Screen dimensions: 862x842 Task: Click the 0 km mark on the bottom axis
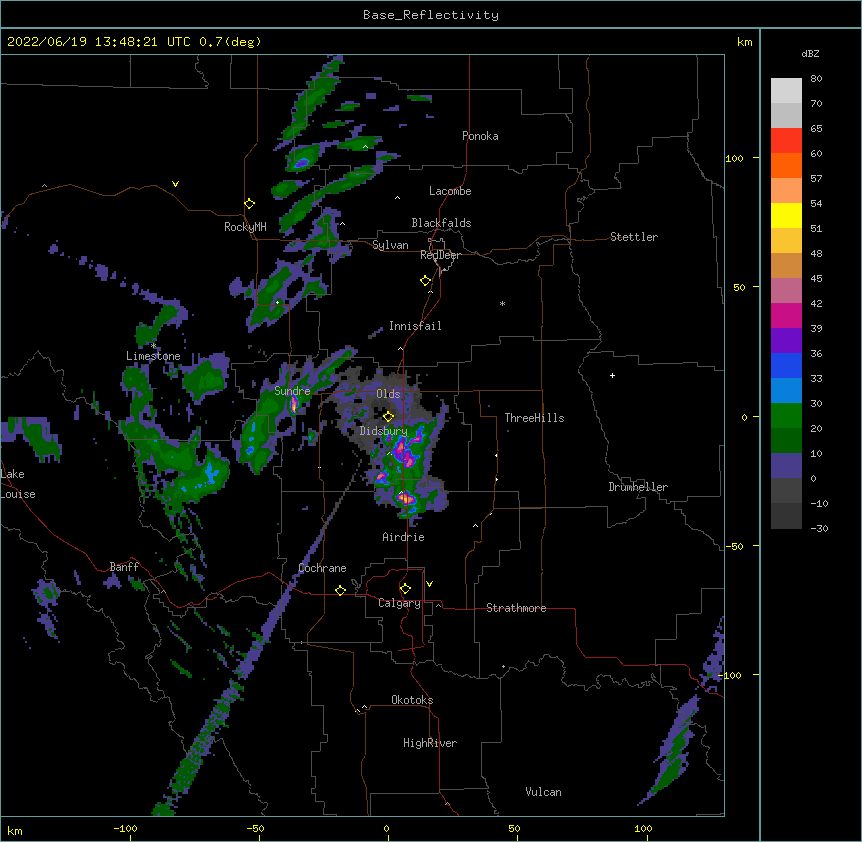pos(386,829)
